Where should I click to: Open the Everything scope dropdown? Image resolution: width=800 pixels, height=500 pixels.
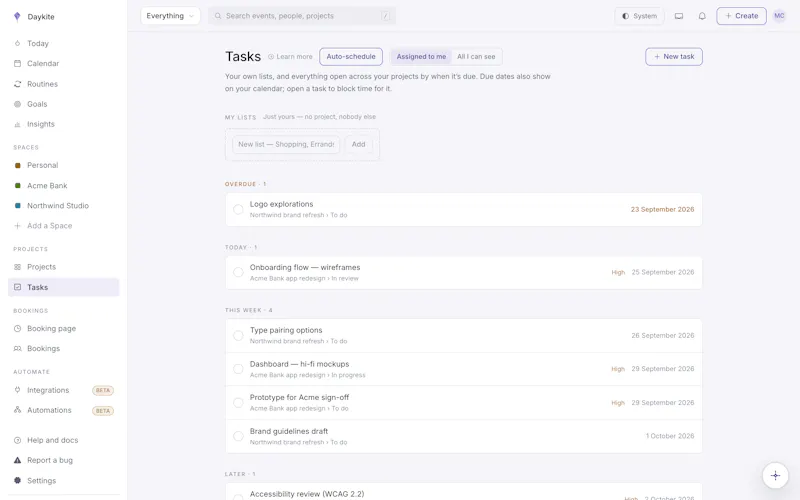click(170, 16)
